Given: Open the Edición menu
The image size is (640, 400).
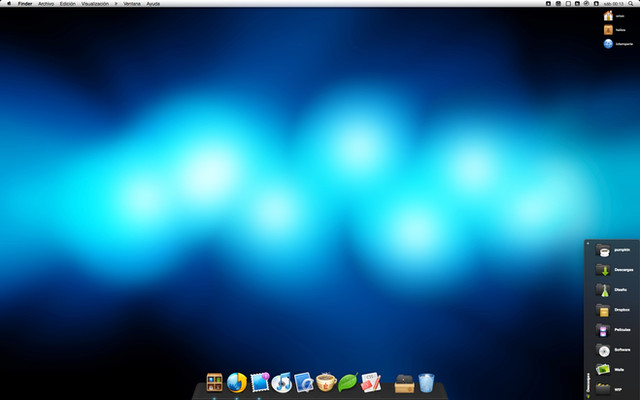Looking at the screenshot, I should click(68, 4).
